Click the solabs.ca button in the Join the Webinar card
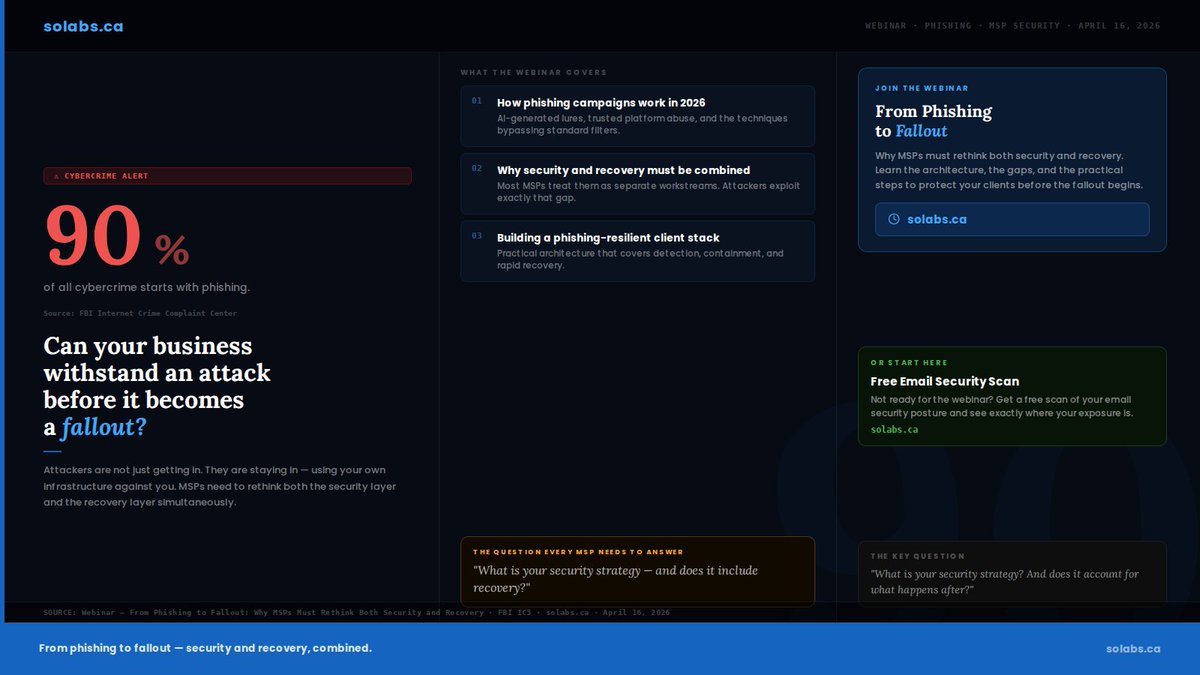 [x=1013, y=219]
